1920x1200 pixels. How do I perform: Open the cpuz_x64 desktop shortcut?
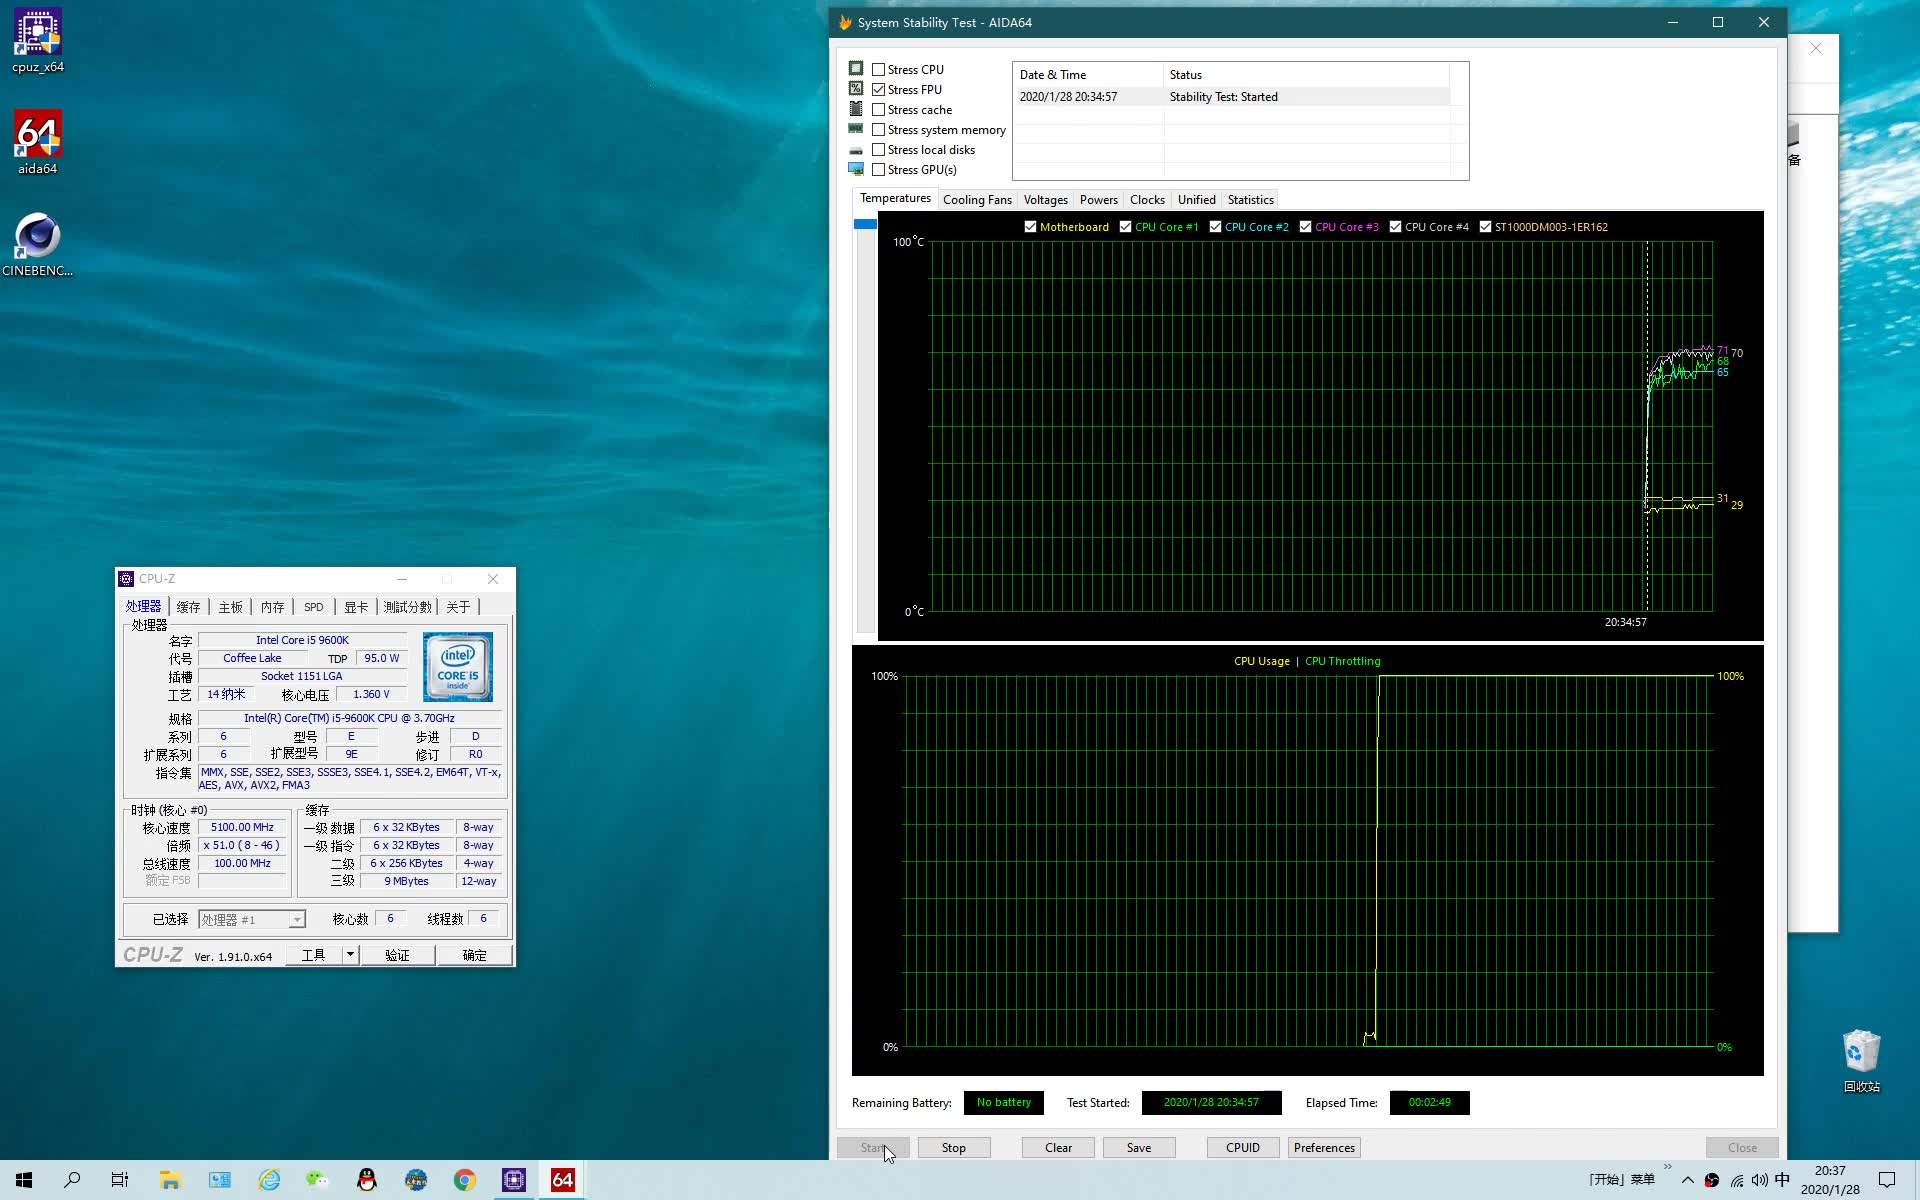click(38, 40)
